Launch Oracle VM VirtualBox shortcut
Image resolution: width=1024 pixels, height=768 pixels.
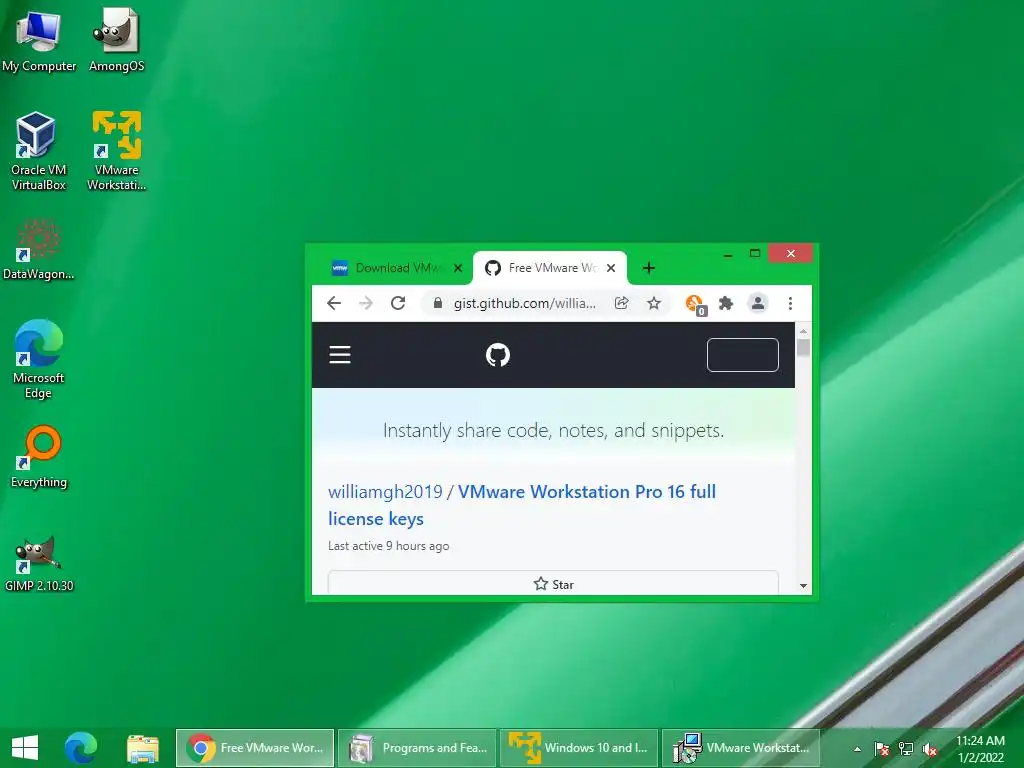(39, 152)
